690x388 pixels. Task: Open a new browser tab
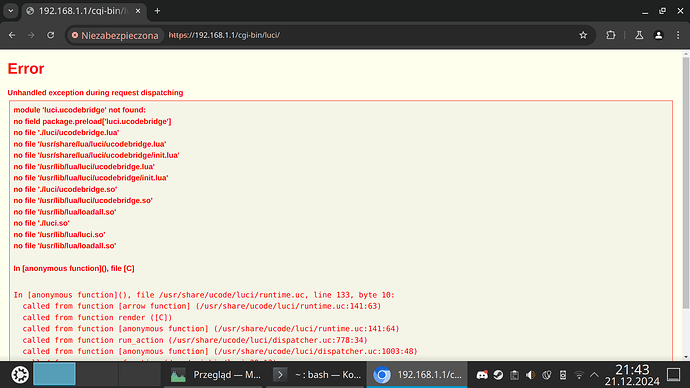click(x=157, y=11)
